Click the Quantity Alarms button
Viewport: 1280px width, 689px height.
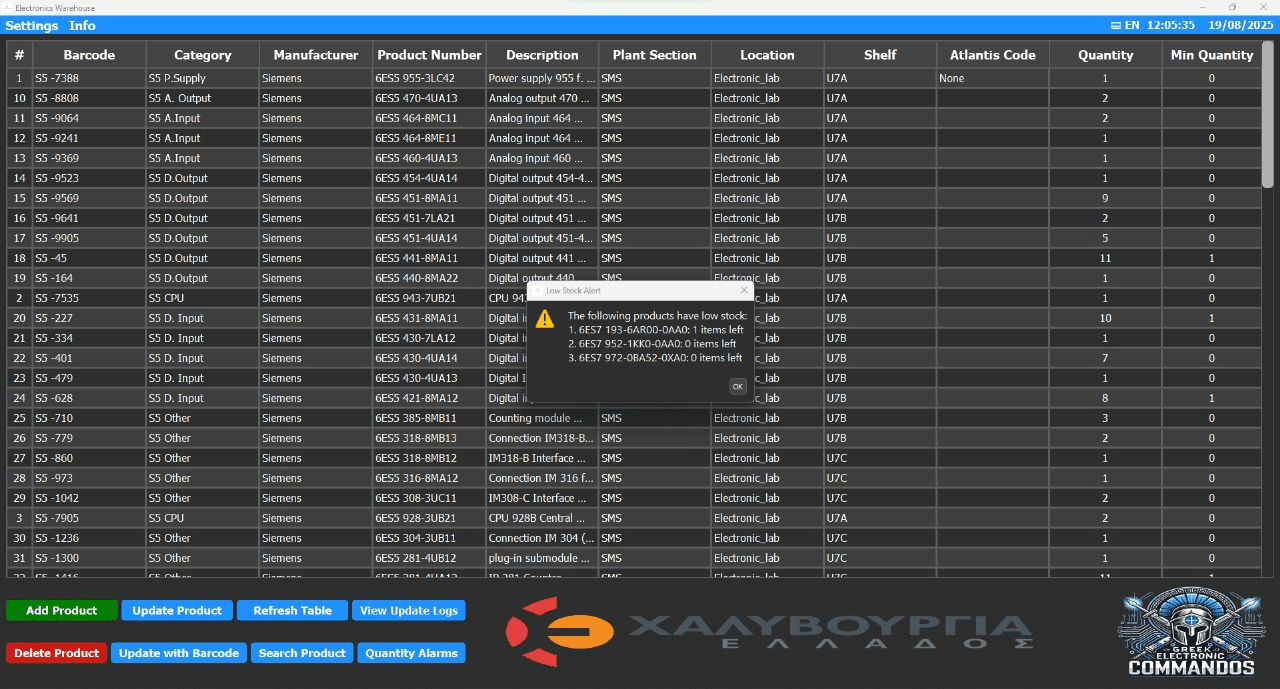[411, 653]
